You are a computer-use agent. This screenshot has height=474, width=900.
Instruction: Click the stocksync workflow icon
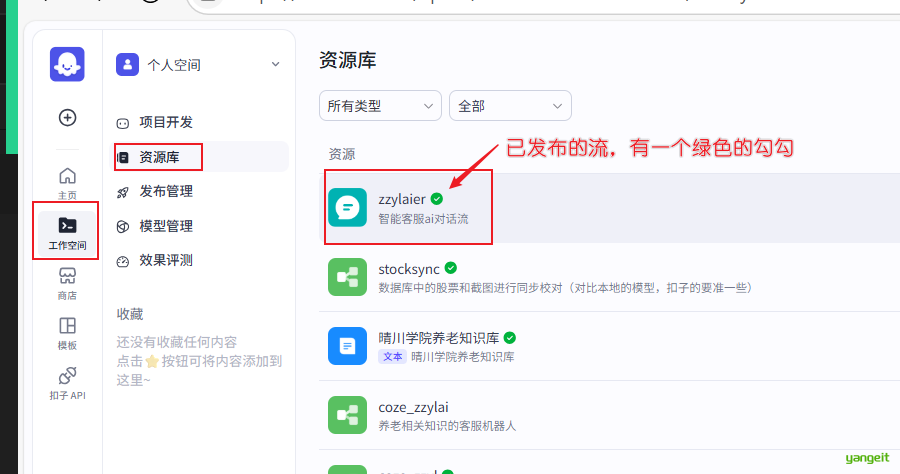pyautogui.click(x=347, y=277)
